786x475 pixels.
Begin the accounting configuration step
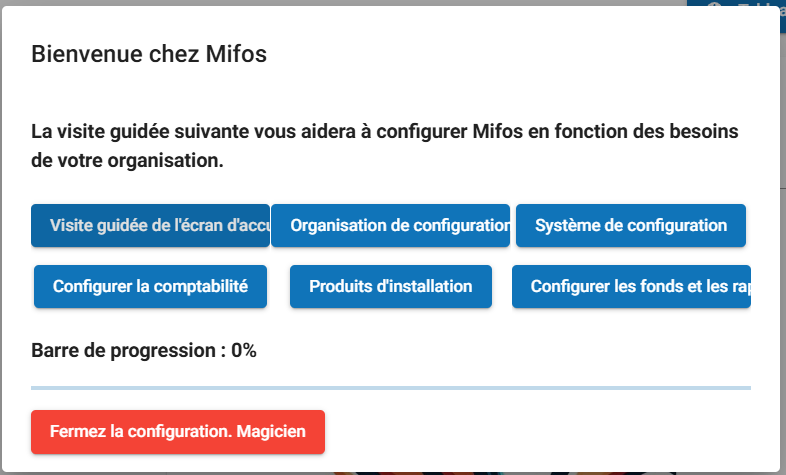(150, 287)
